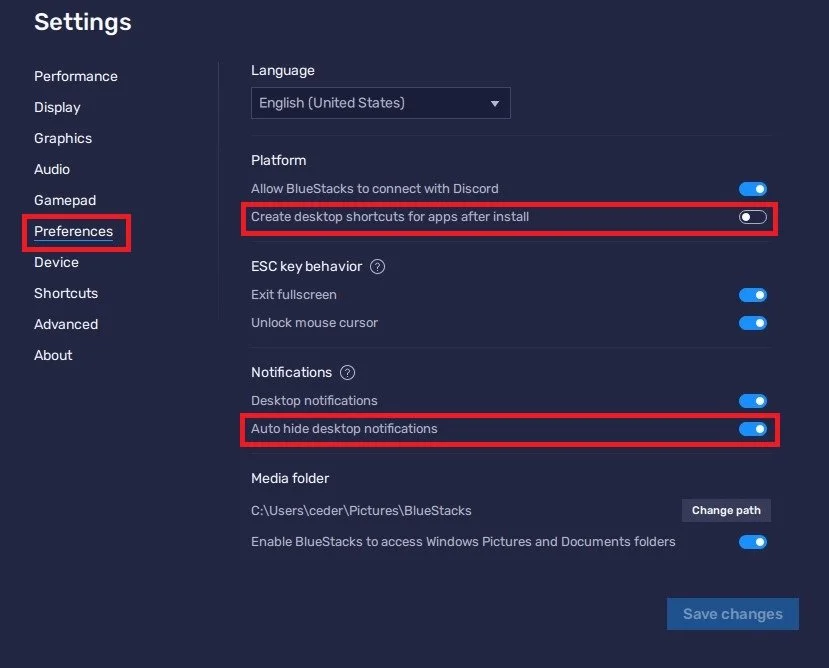This screenshot has width=829, height=668.
Task: Click the Language dropdown arrow
Action: tap(495, 103)
